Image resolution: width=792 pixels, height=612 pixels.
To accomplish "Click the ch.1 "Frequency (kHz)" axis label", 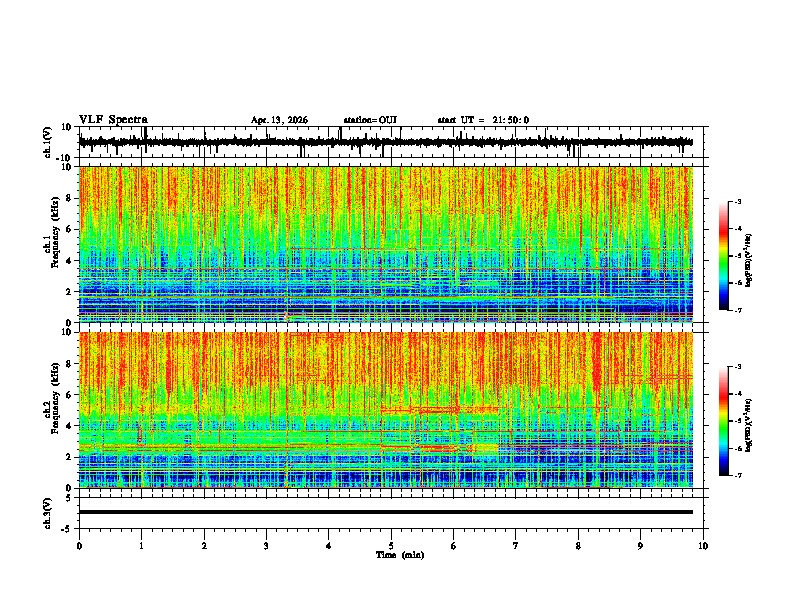I will 54,232.
